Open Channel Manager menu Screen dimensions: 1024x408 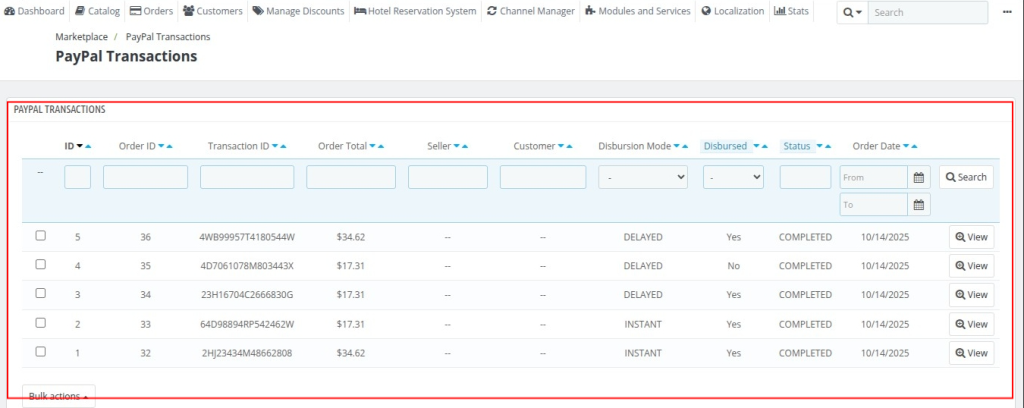(x=531, y=11)
